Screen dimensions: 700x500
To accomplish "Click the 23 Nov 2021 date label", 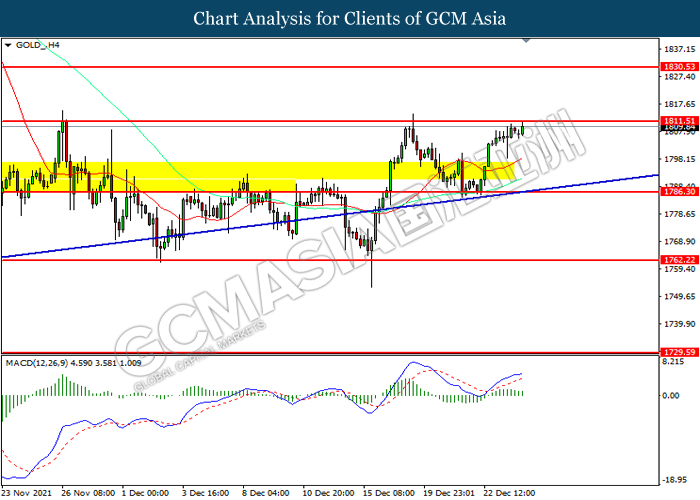I will tap(27, 493).
